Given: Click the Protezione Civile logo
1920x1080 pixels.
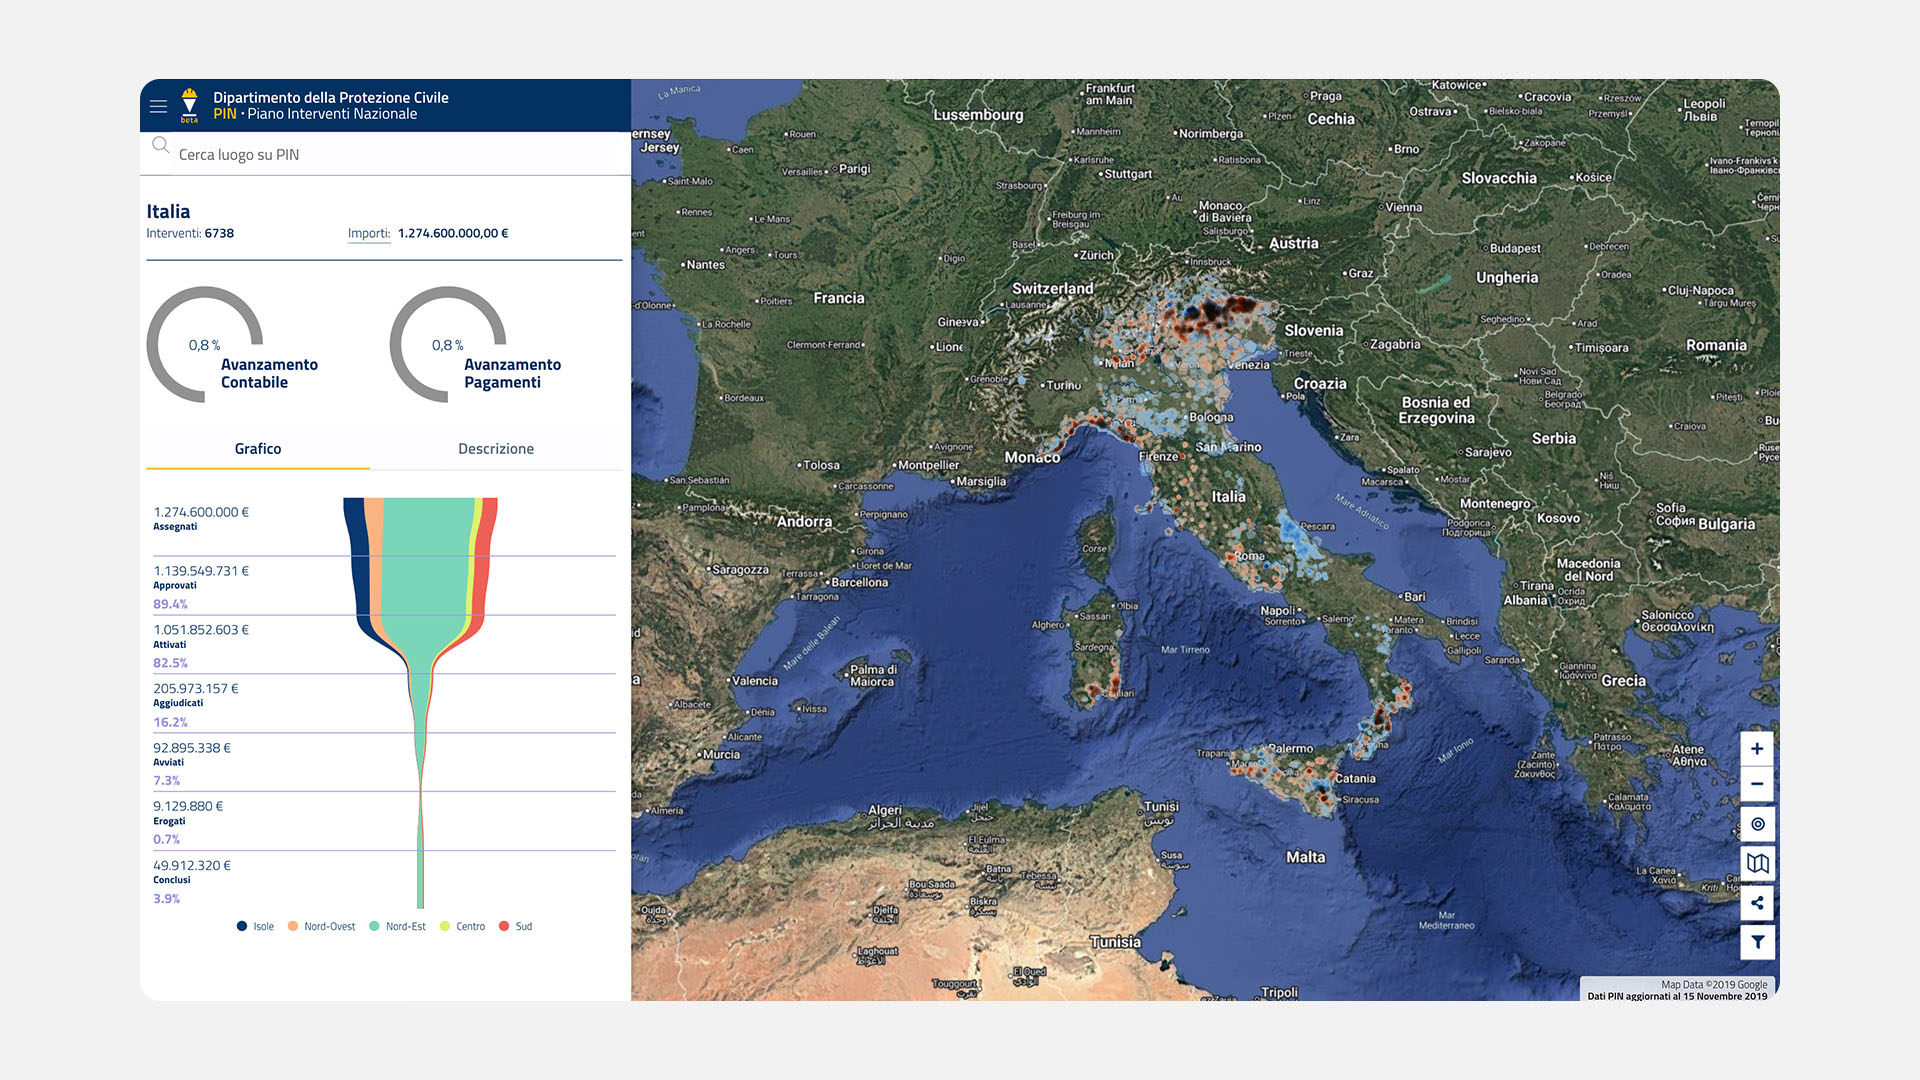Looking at the screenshot, I should [189, 105].
